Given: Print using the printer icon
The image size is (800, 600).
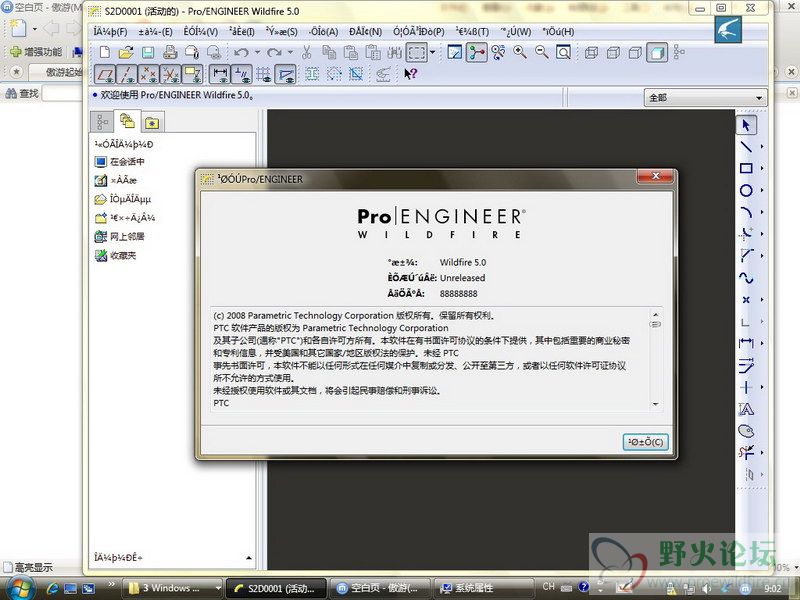Looking at the screenshot, I should tap(170, 52).
